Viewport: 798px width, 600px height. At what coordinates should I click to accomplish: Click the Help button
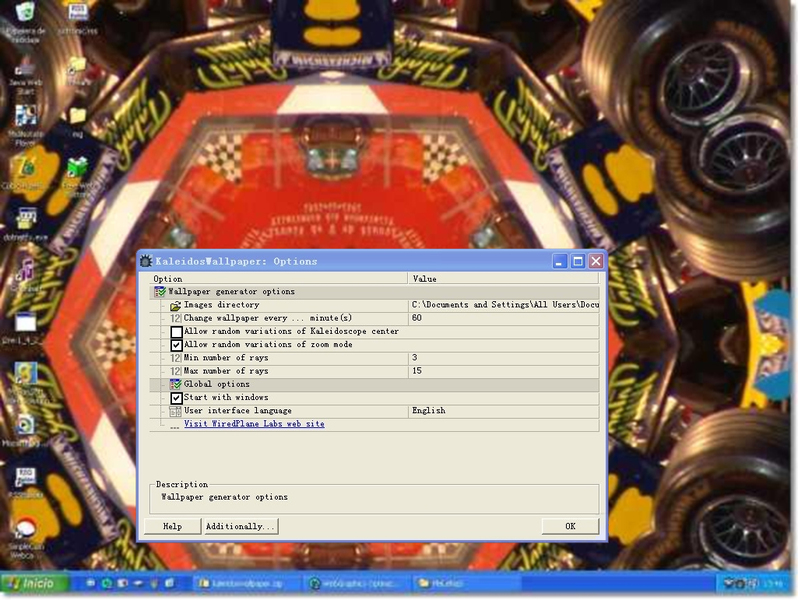tap(173, 526)
